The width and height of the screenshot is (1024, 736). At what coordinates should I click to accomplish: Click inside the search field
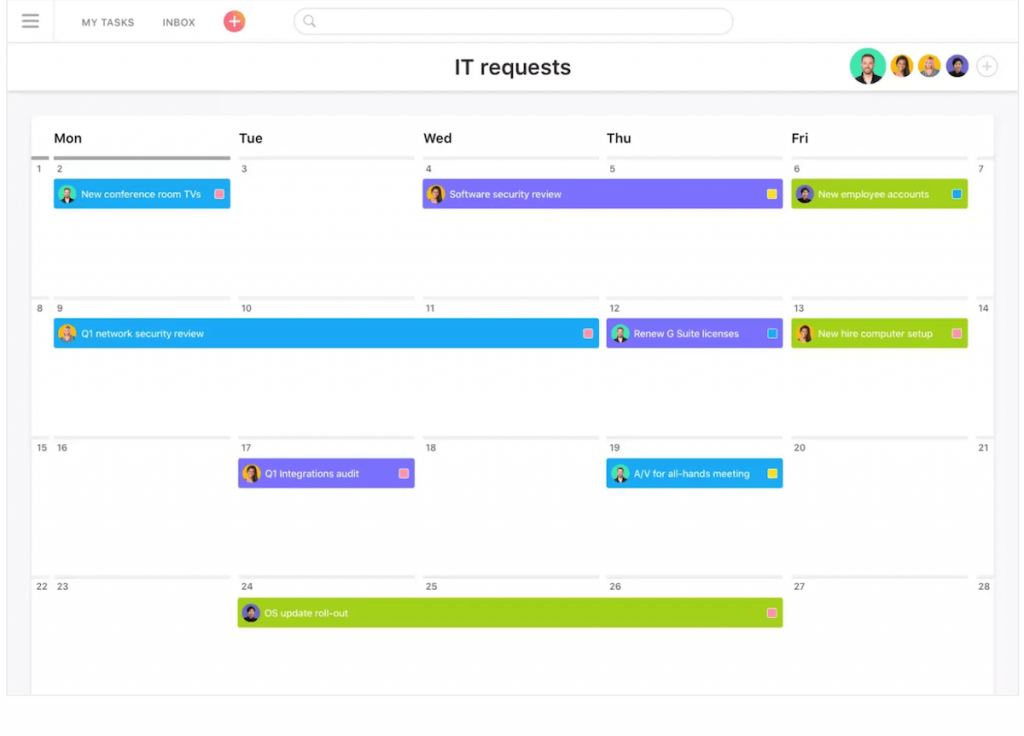(513, 21)
